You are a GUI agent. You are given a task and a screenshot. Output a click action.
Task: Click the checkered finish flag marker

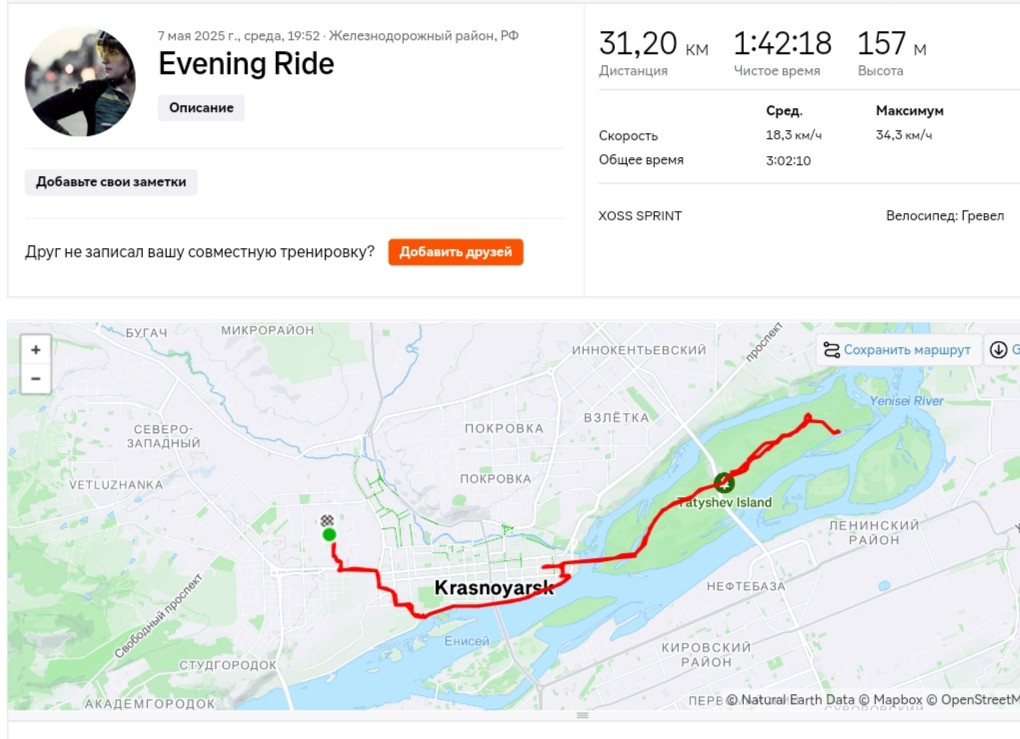[327, 520]
